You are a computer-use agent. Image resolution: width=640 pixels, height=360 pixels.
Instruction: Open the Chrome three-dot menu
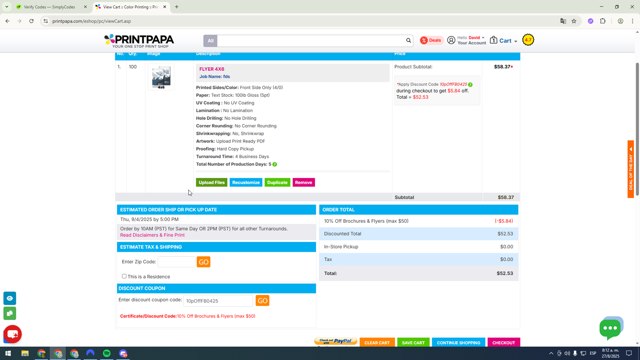pos(633,21)
